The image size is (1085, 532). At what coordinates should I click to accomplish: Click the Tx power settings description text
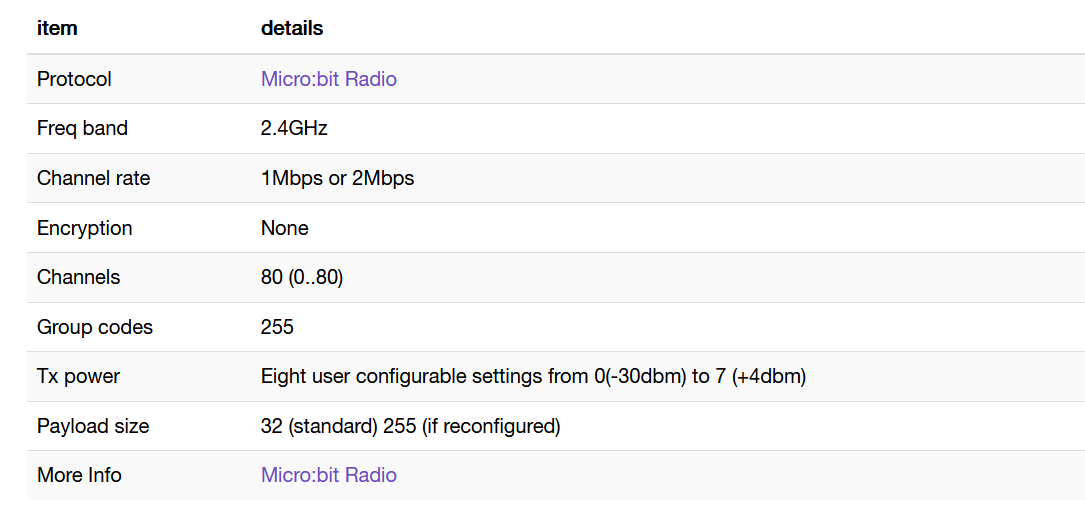[x=533, y=376]
